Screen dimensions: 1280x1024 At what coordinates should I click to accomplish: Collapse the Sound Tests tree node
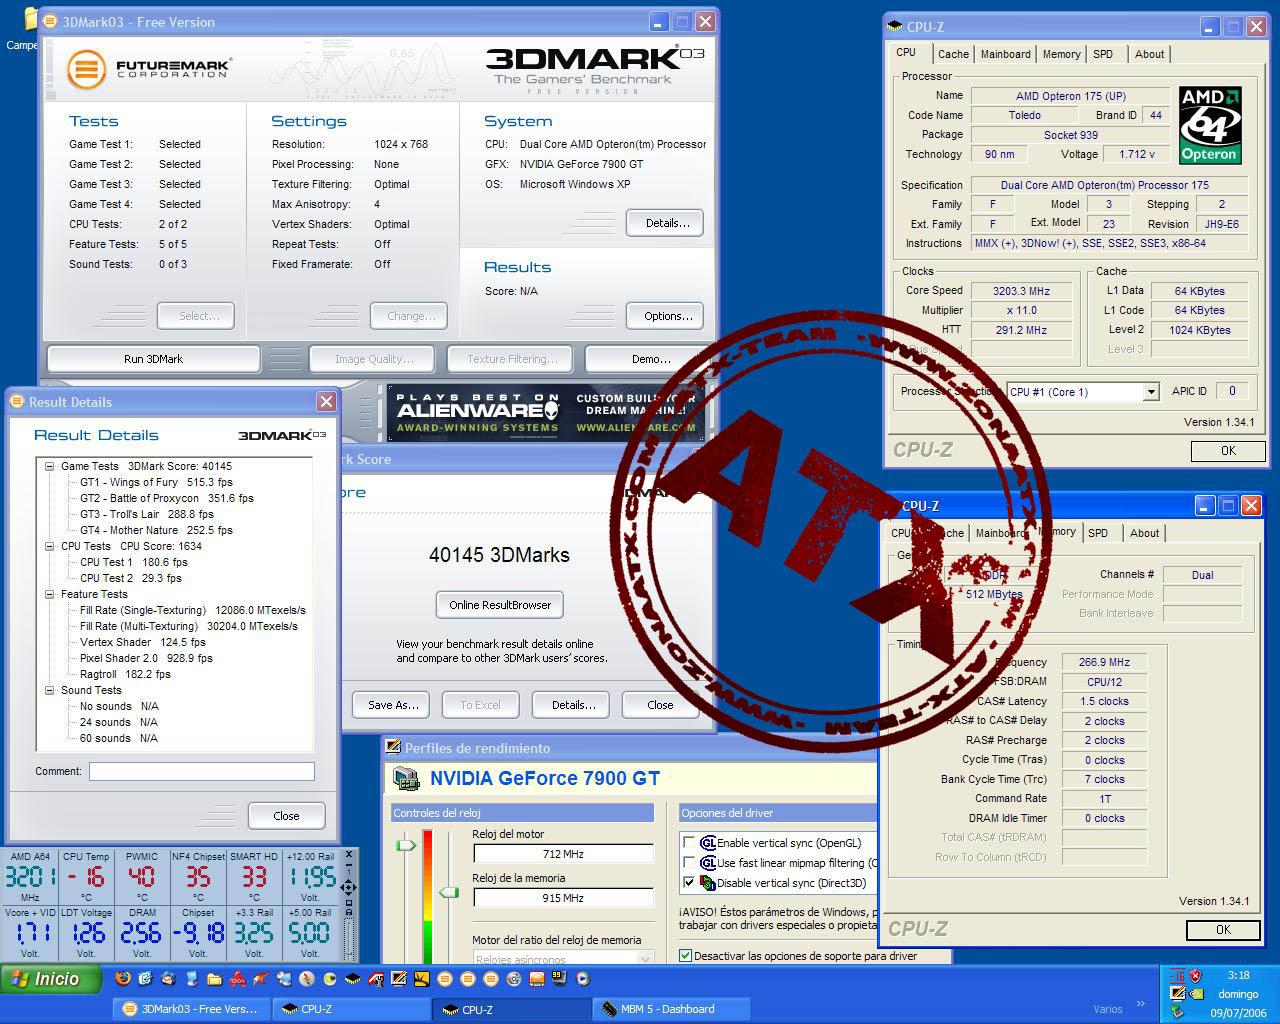(49, 690)
